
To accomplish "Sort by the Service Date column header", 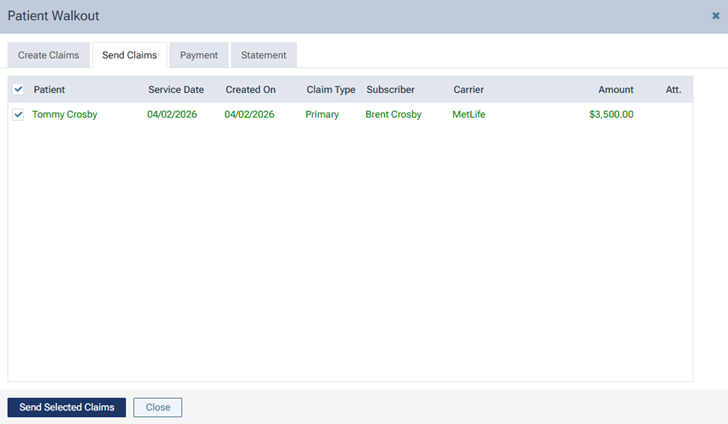I will (x=176, y=90).
